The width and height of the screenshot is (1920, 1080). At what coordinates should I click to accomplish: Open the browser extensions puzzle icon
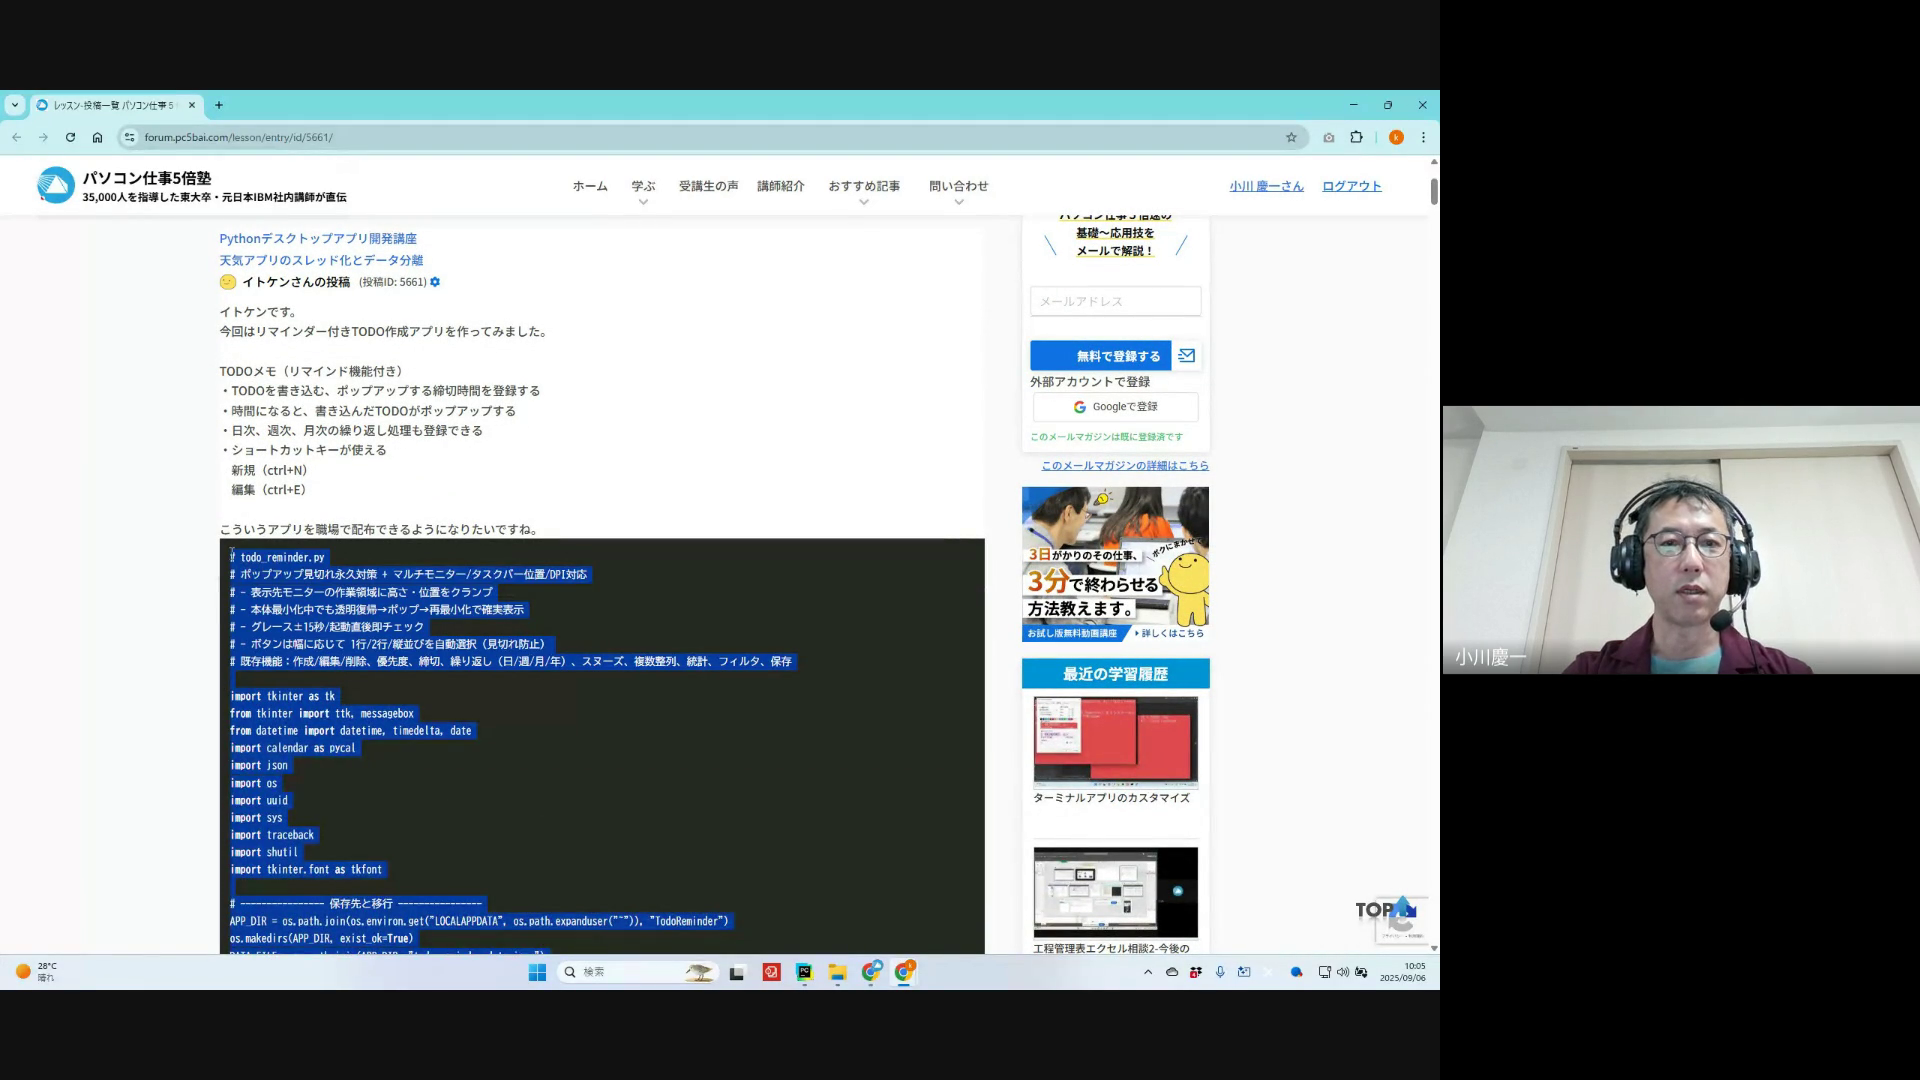click(1356, 137)
